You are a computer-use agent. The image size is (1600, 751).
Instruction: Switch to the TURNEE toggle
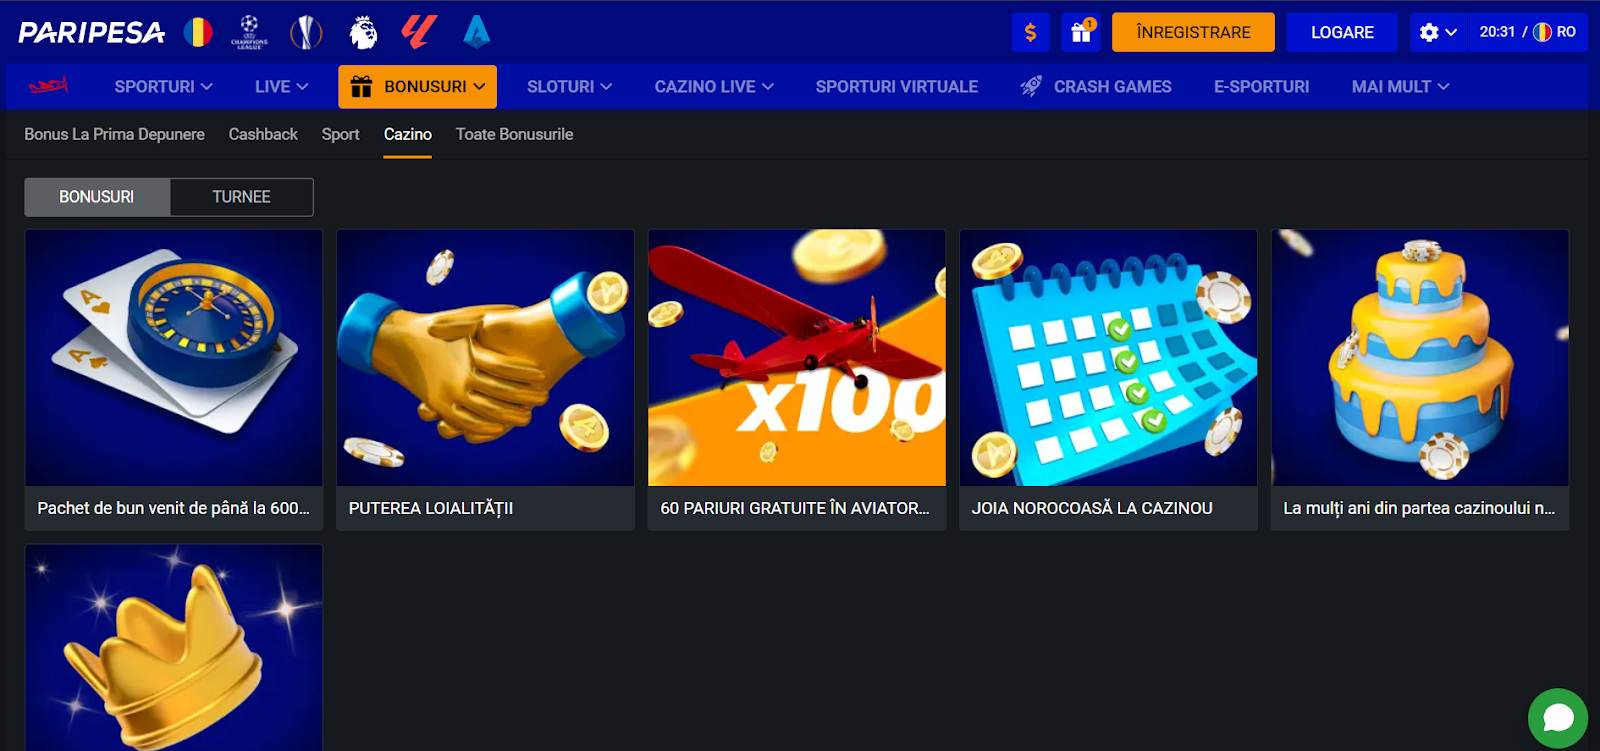[x=242, y=197]
